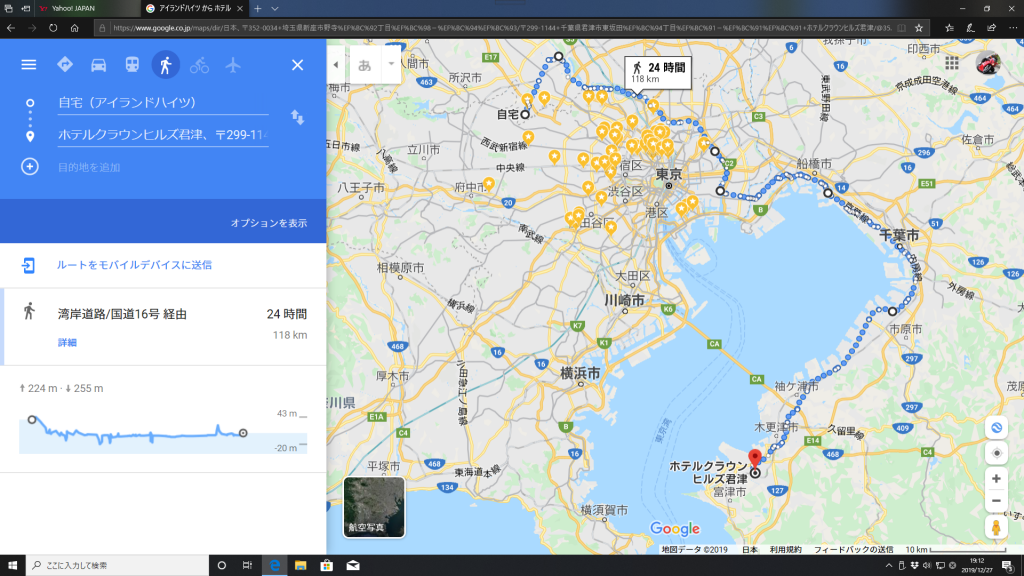Select the recommended travel mode icon
The width and height of the screenshot is (1024, 576).
[65, 65]
